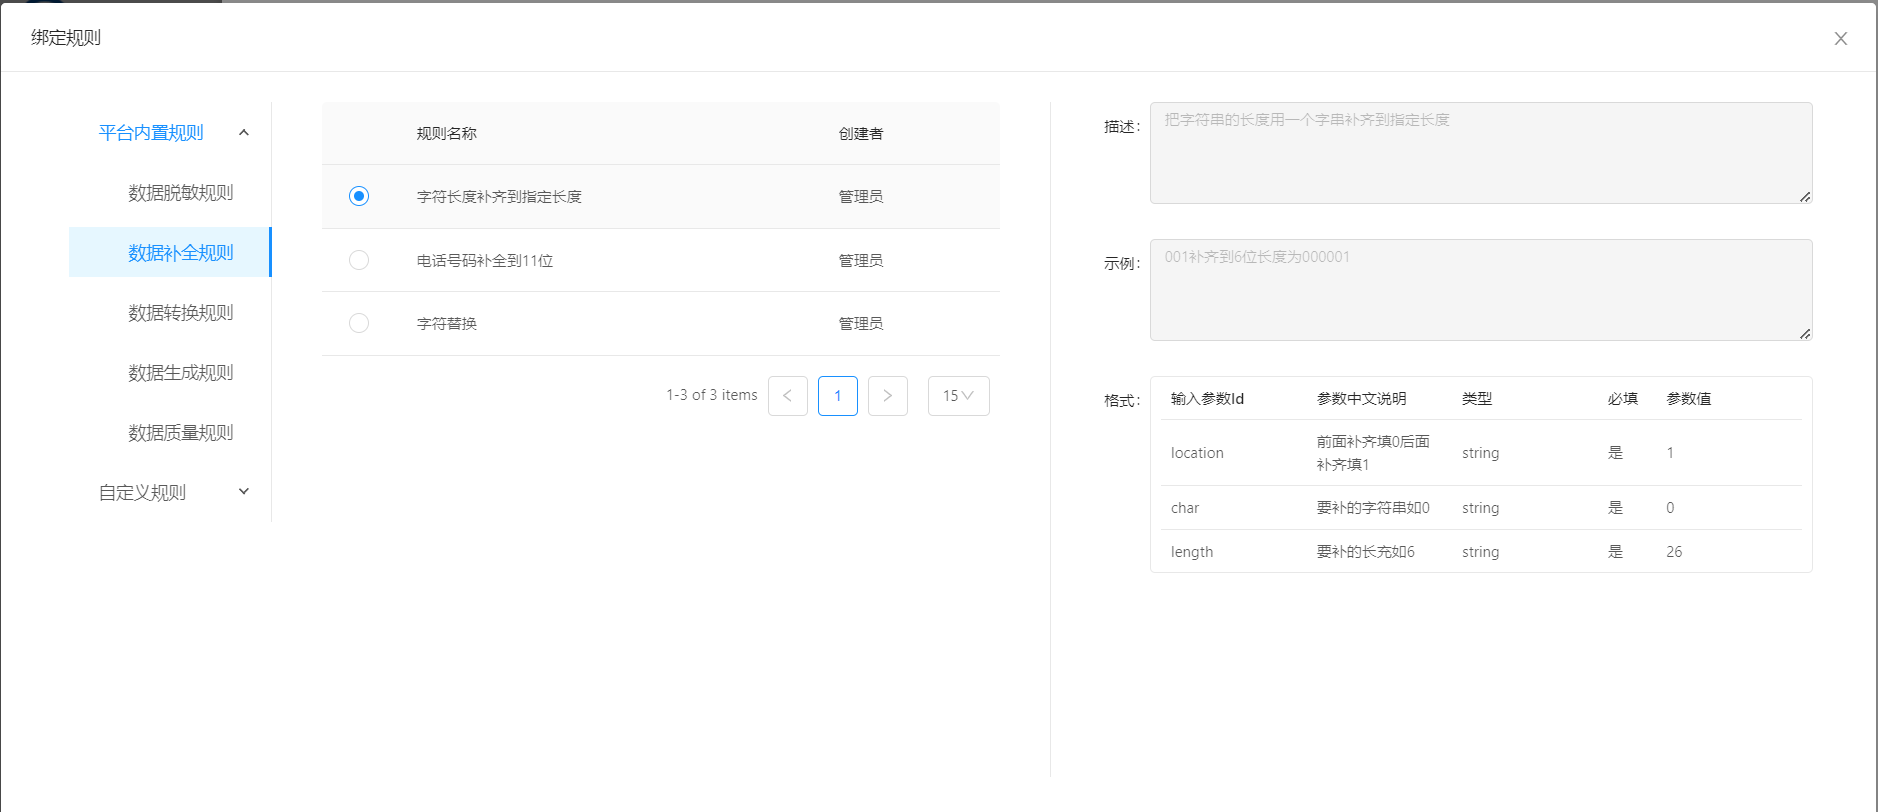Click the 示例 example text area
Viewport: 1878px width, 812px height.
click(x=1480, y=290)
